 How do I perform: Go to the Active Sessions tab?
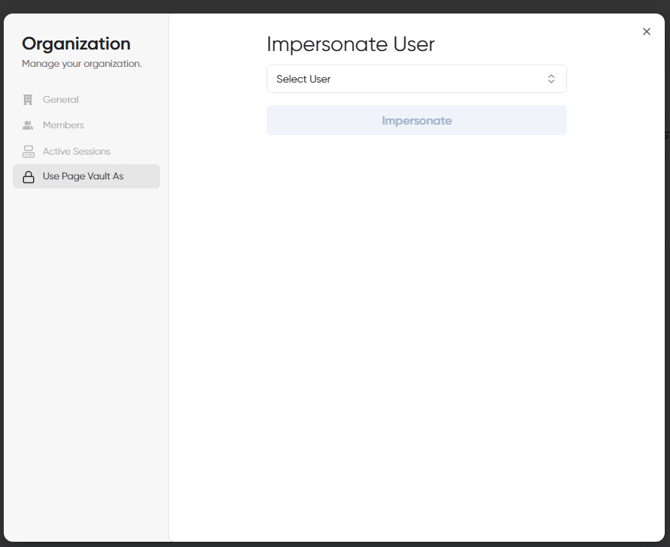(86, 151)
